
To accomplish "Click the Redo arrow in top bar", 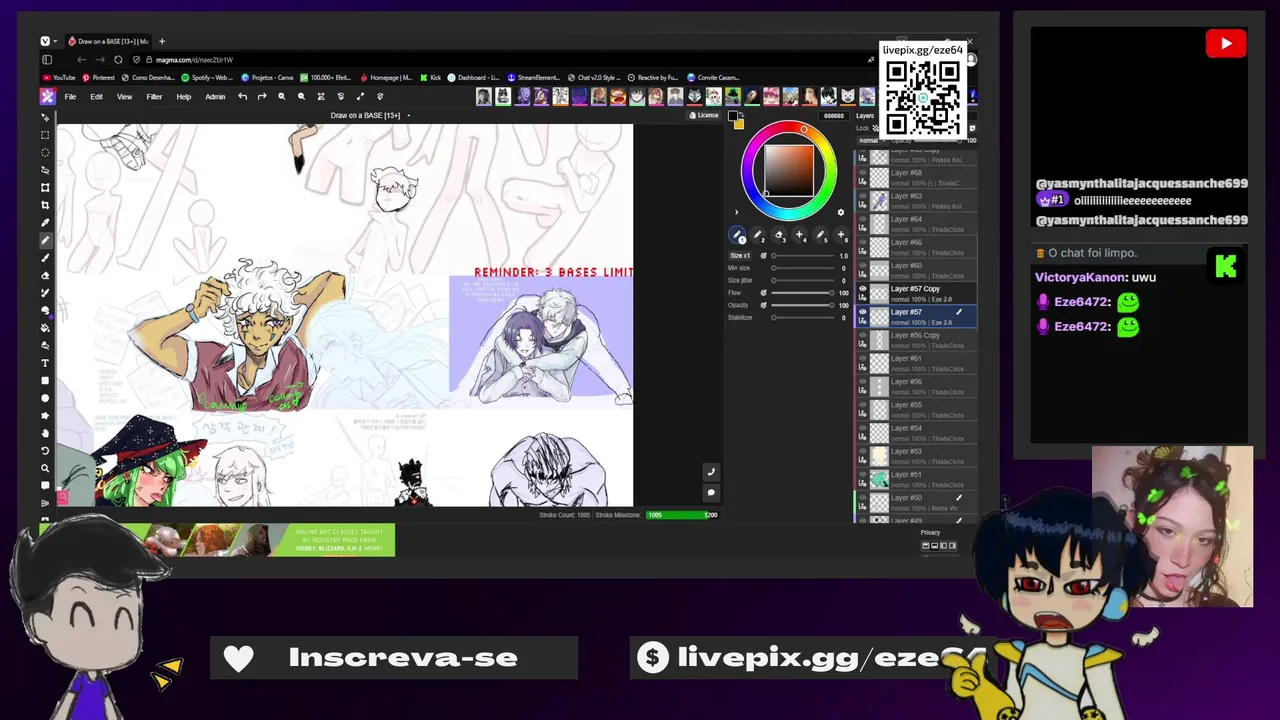I will 262,97.
